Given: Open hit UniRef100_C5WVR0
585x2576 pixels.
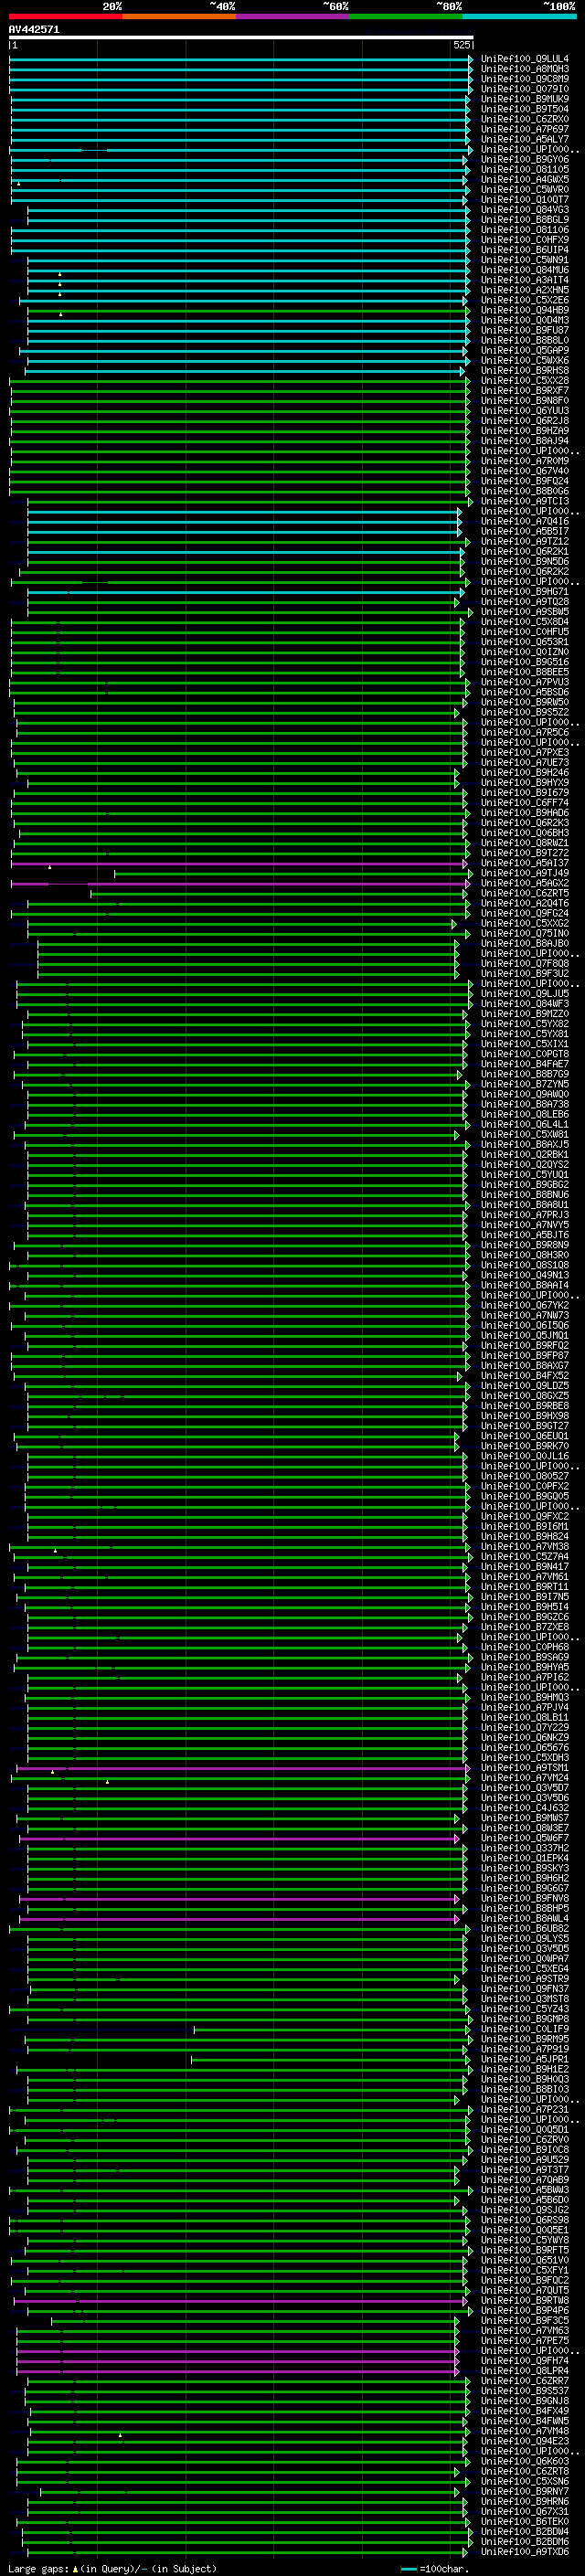Looking at the screenshot, I should click(524, 190).
